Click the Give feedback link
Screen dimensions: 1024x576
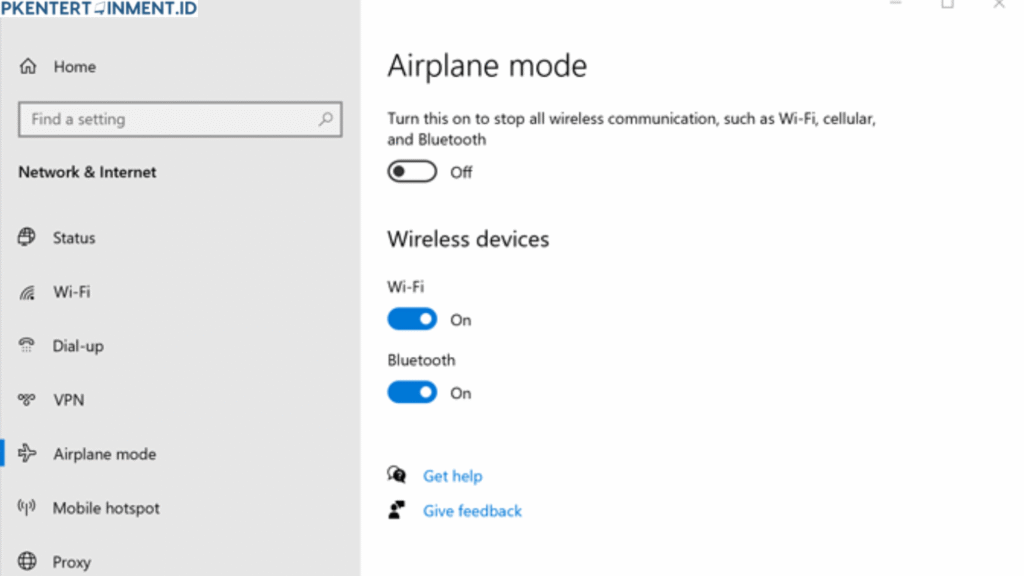pyautogui.click(x=472, y=510)
